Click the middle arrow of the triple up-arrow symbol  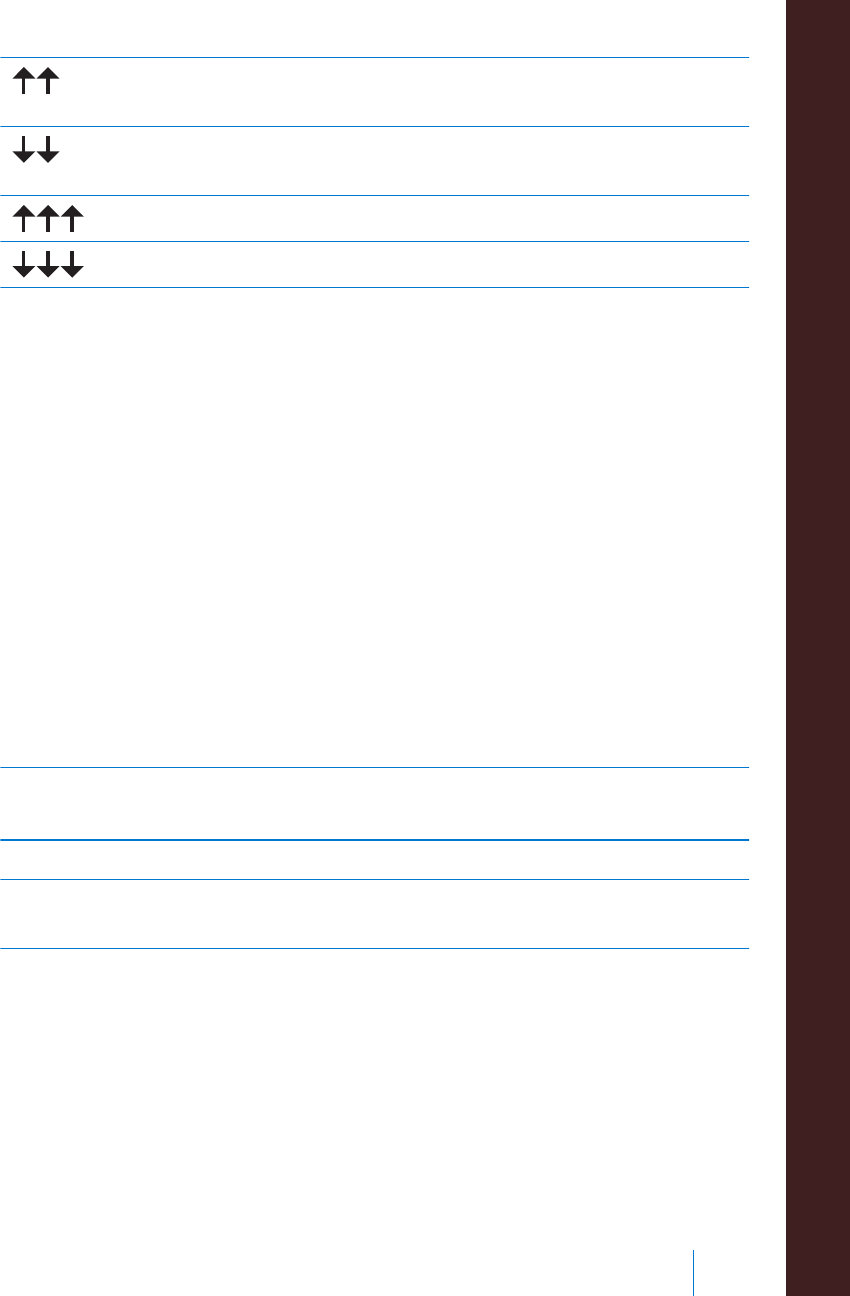coord(48,218)
